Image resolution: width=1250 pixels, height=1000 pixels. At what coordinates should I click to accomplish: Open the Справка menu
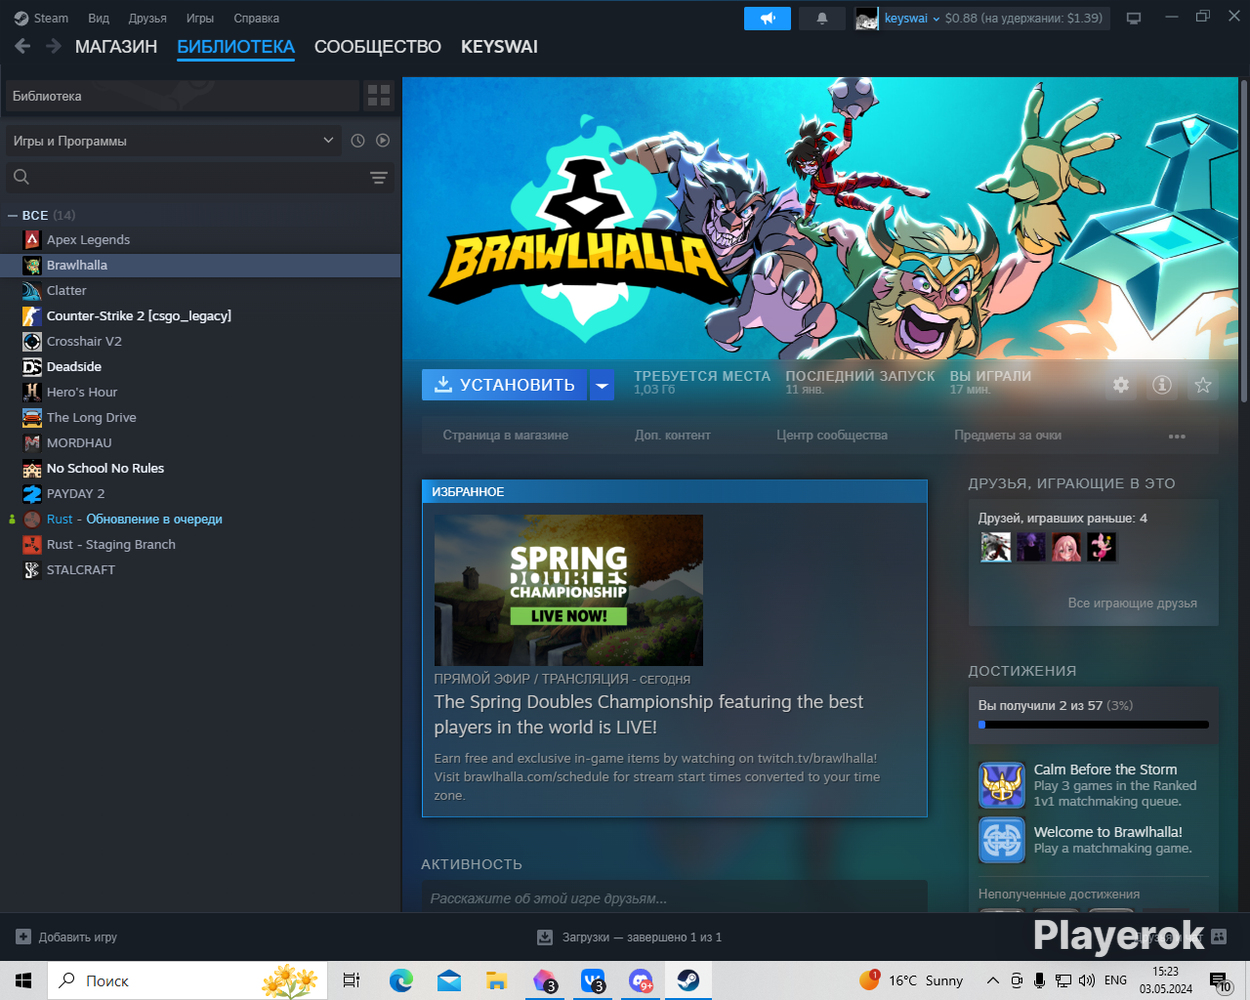(x=256, y=18)
